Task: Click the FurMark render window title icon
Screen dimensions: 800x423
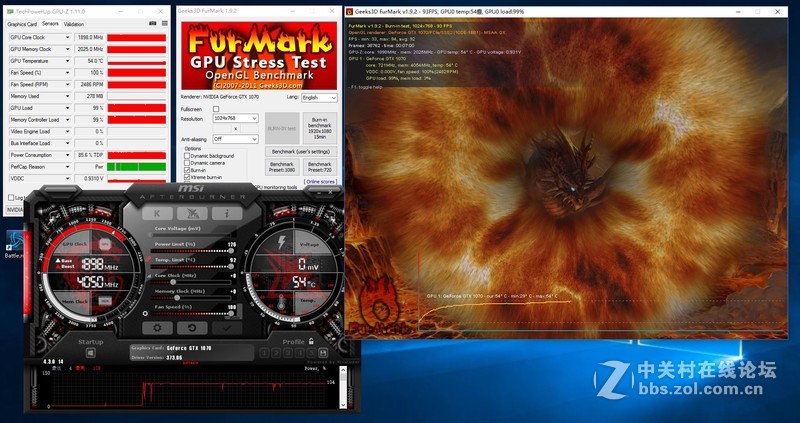Action: [x=349, y=11]
